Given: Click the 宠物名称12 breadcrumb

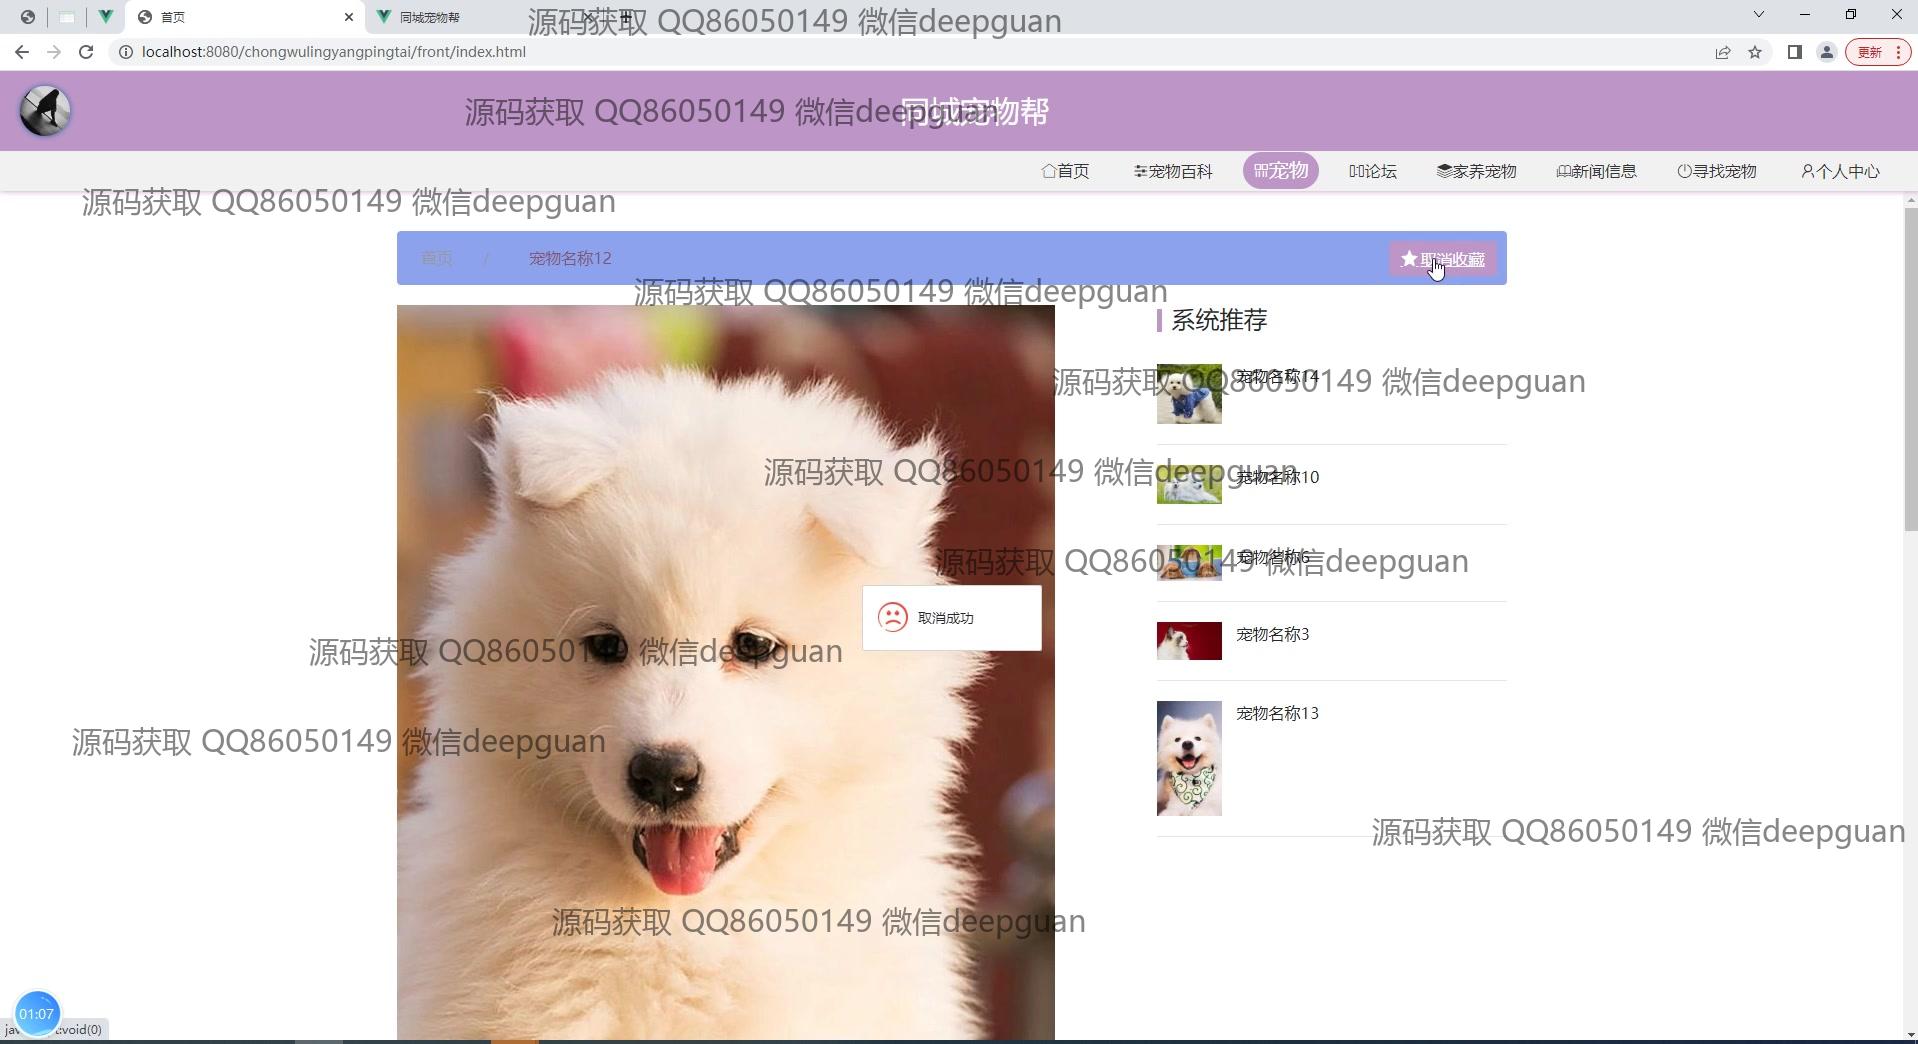Looking at the screenshot, I should (570, 258).
